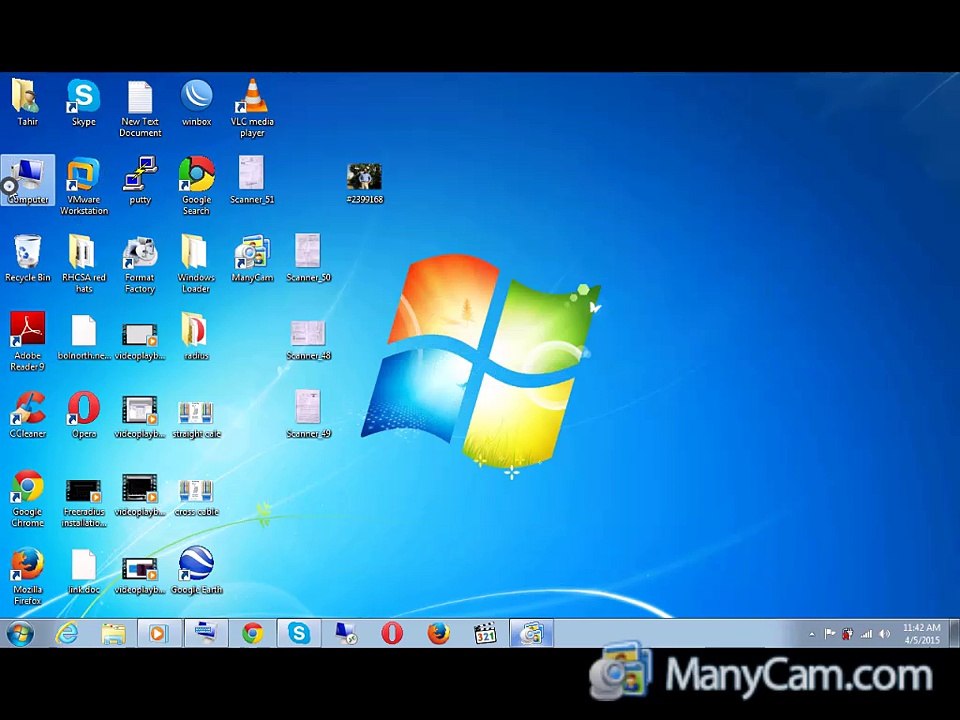Open the keyboard taskbar icon
The width and height of the screenshot is (960, 720).
pyautogui.click(x=205, y=633)
